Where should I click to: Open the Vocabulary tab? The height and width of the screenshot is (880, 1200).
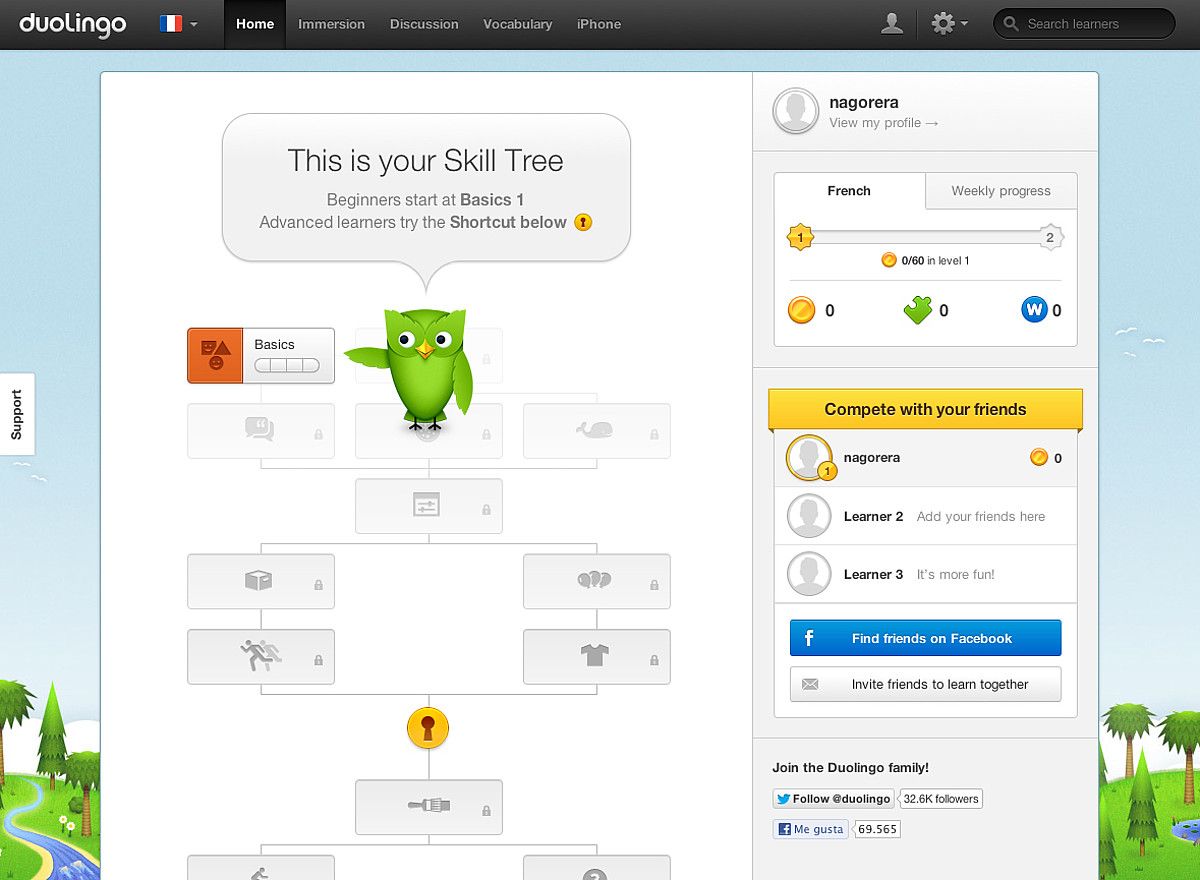tap(518, 24)
